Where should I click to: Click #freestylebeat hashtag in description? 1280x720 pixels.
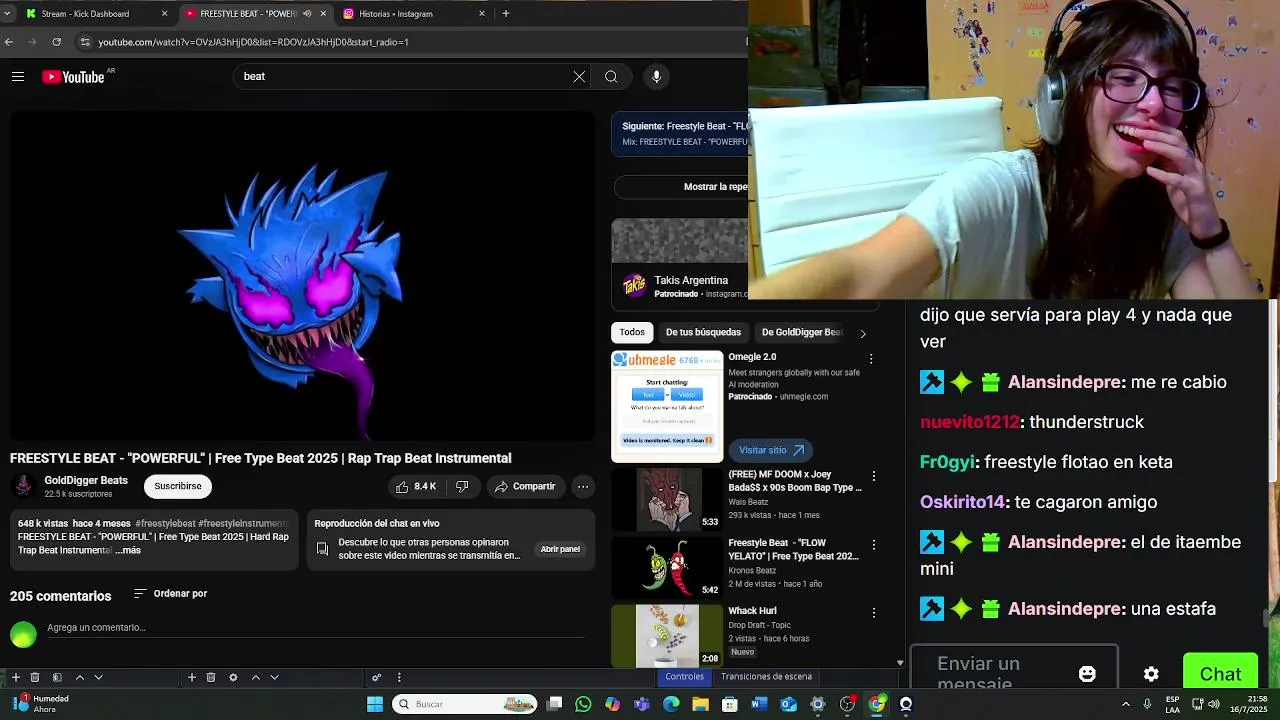pos(165,524)
